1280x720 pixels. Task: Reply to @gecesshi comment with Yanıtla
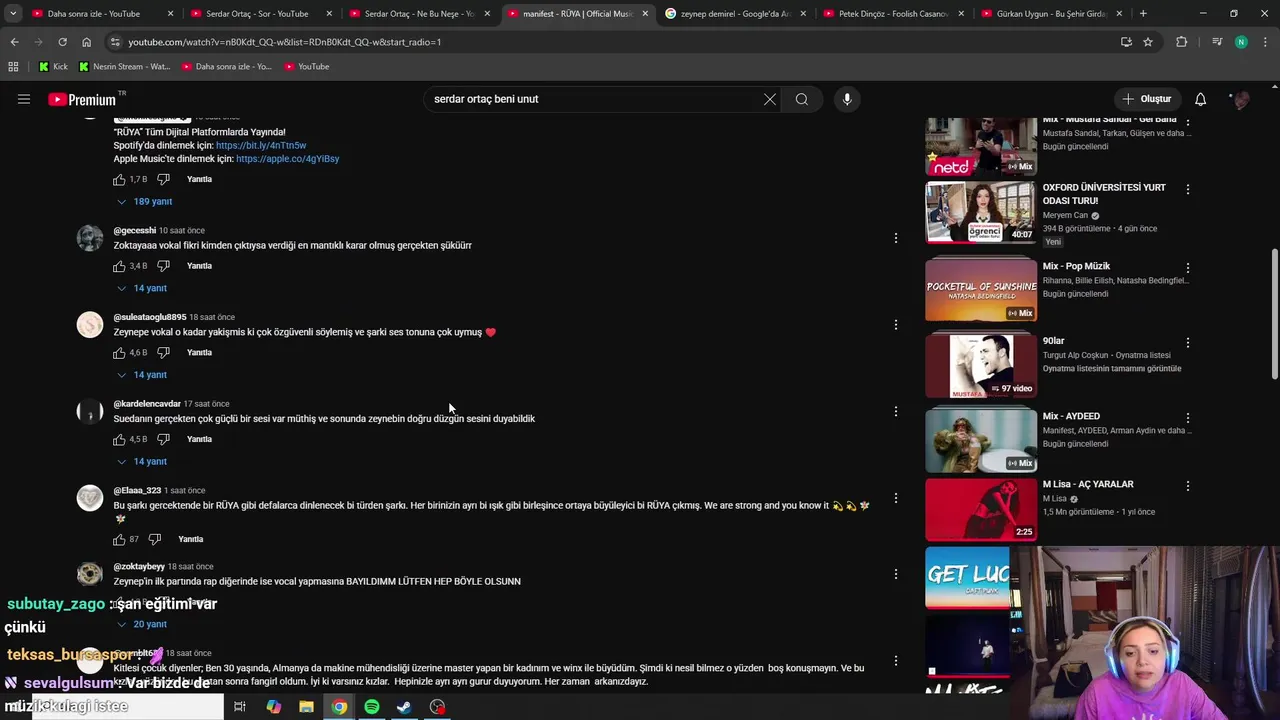tap(200, 266)
